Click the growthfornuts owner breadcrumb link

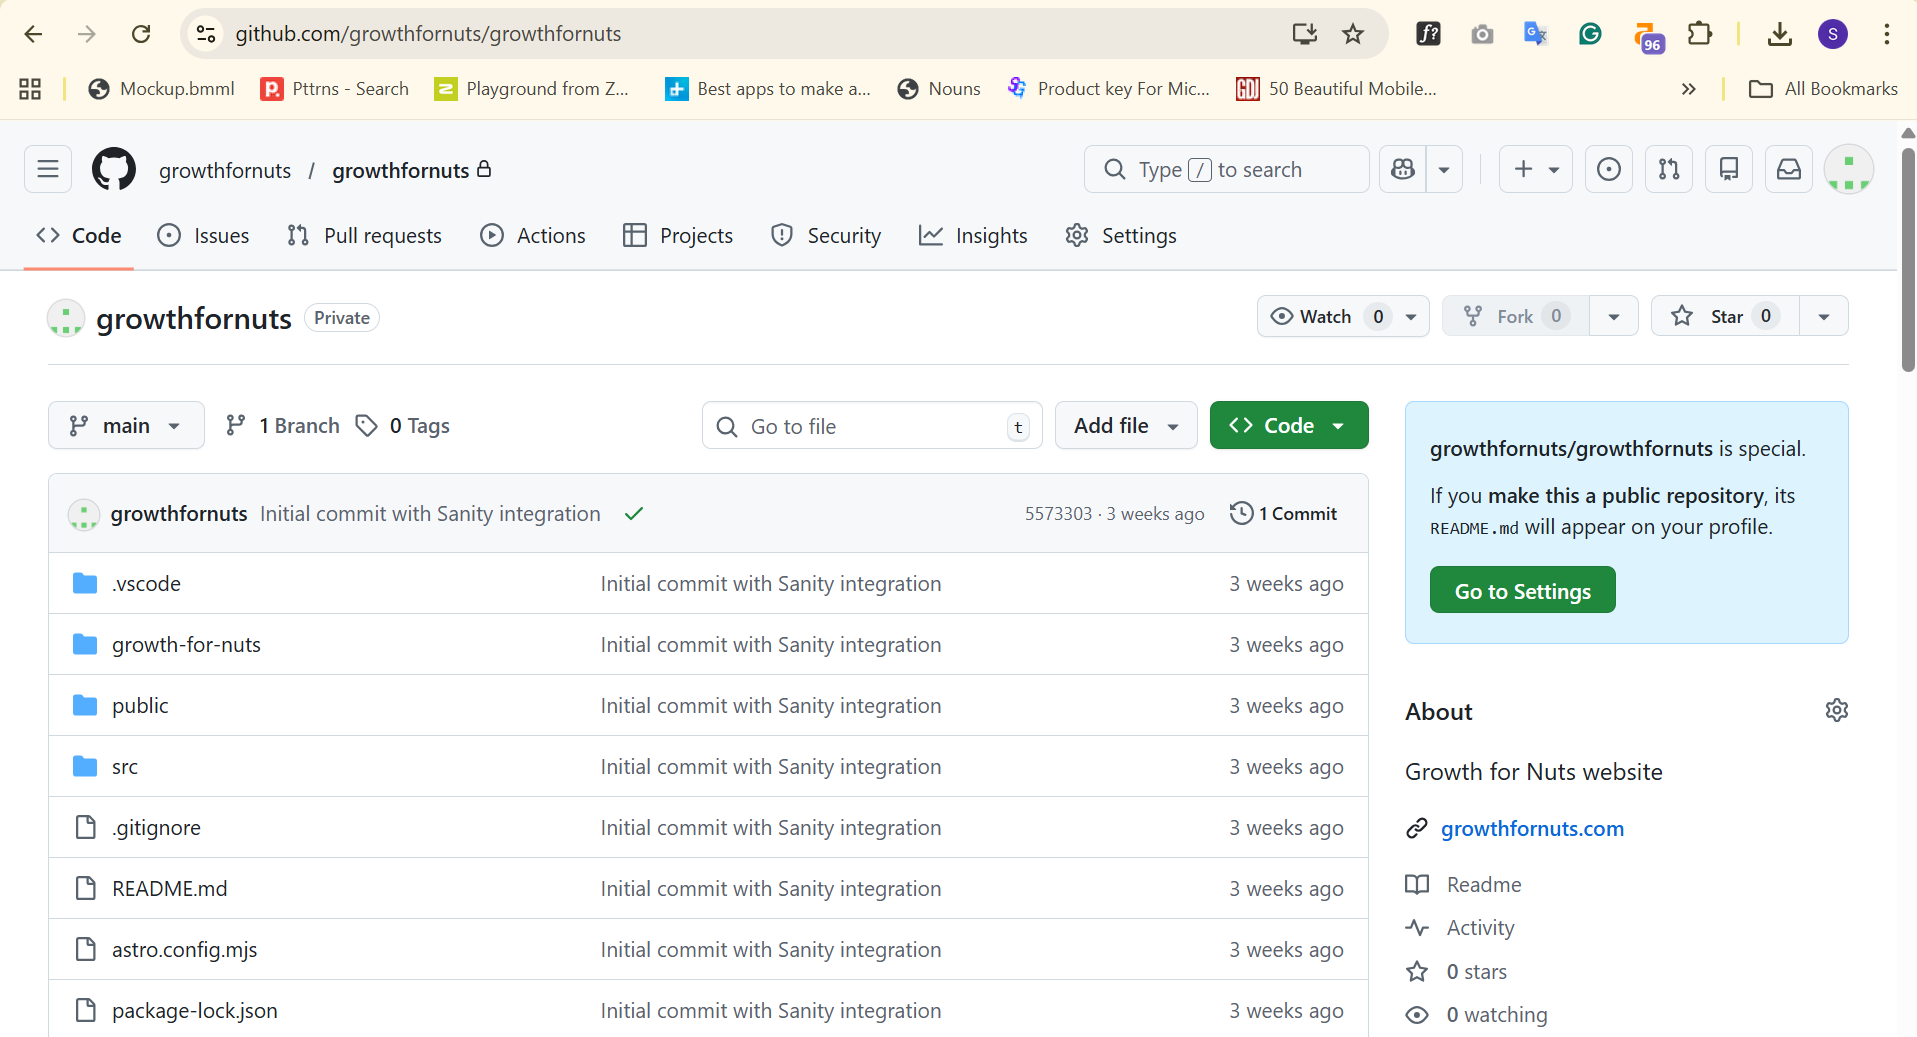[x=225, y=171]
